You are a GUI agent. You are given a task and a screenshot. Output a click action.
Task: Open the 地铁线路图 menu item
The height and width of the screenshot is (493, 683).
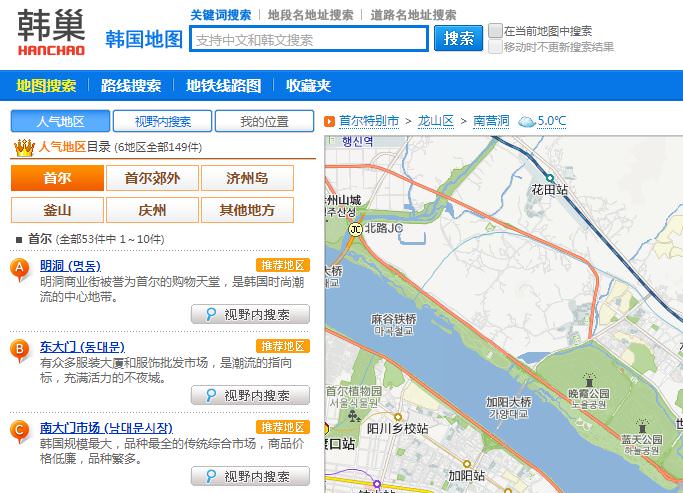pos(223,85)
